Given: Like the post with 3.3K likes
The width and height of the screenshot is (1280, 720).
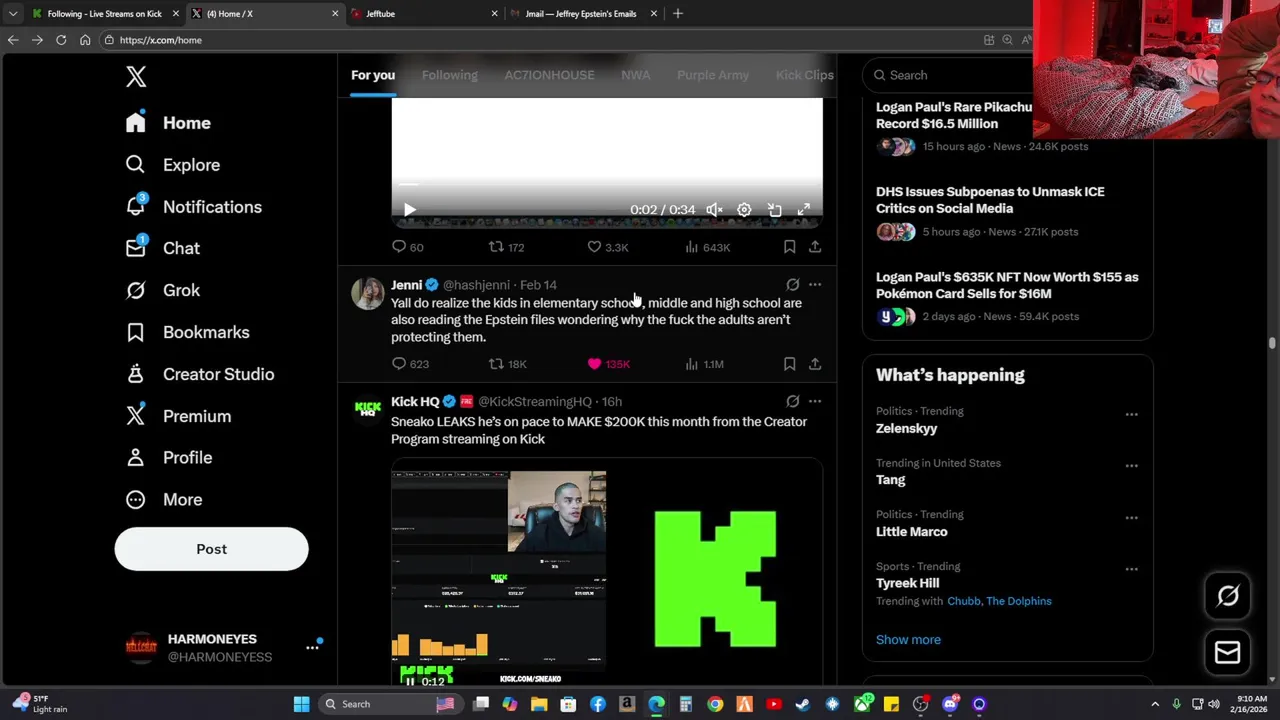Looking at the screenshot, I should coord(607,247).
